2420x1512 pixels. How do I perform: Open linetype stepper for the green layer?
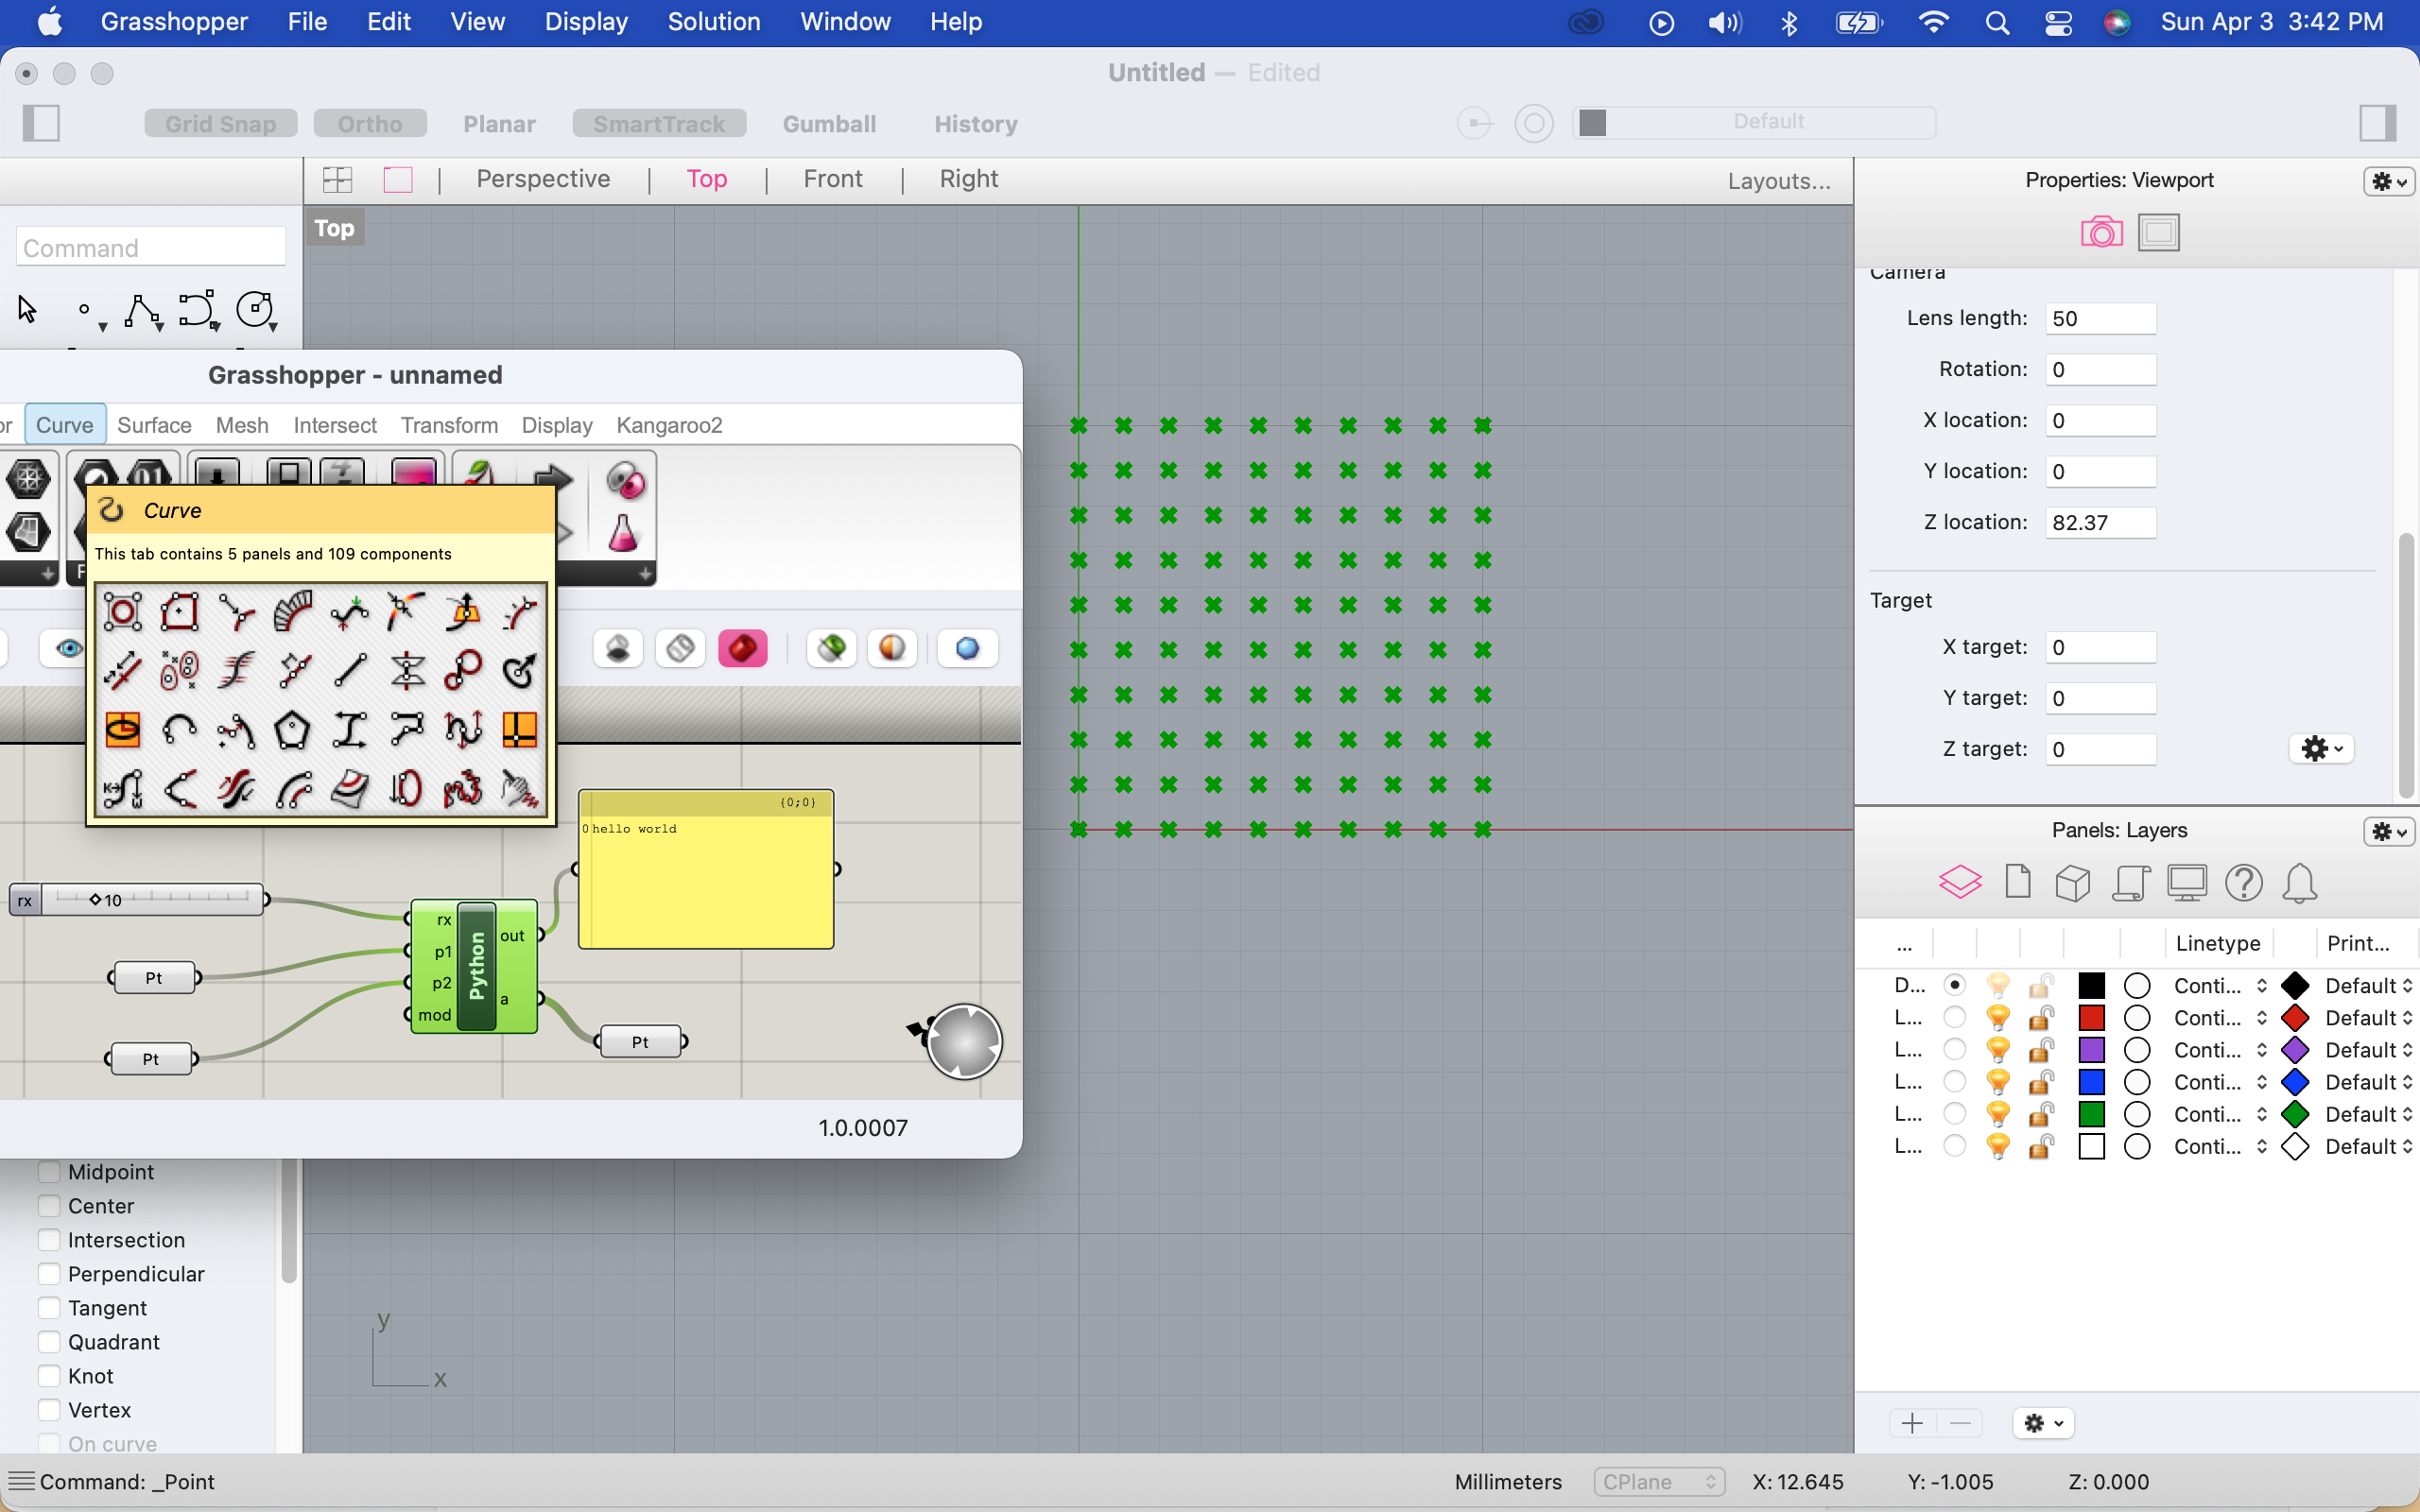(x=2261, y=1114)
